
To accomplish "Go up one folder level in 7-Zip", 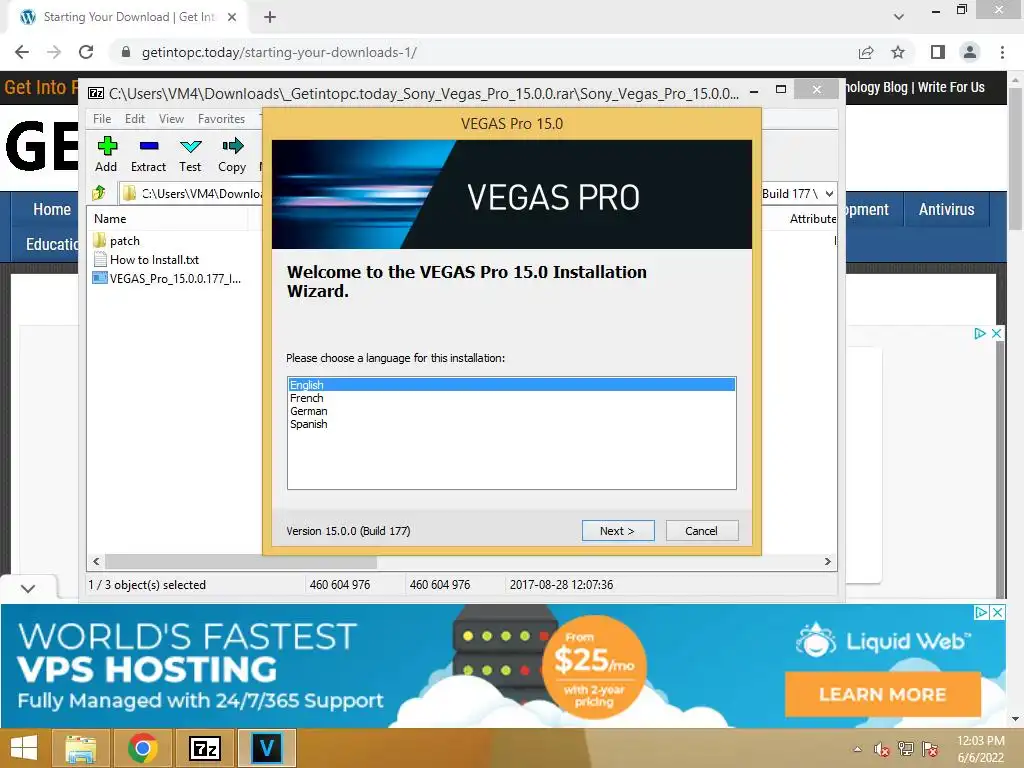I will [x=99, y=193].
